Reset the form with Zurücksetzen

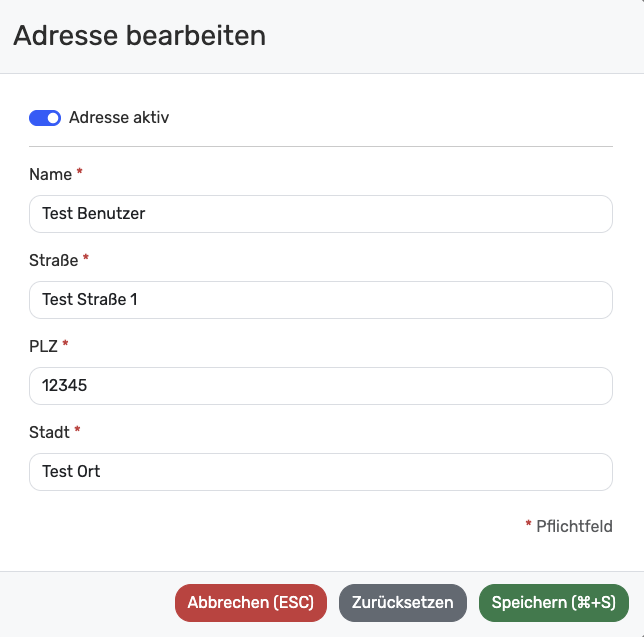403,603
